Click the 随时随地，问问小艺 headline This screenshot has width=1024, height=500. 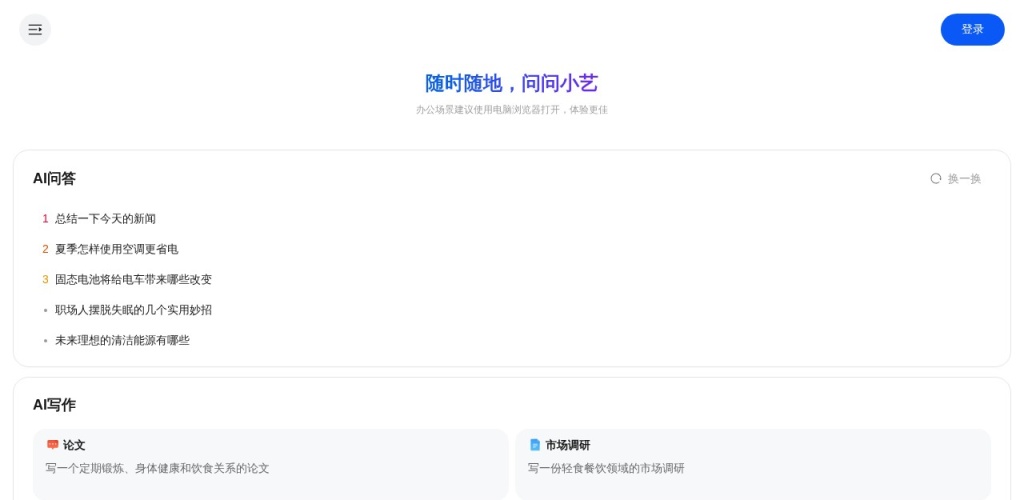click(511, 84)
